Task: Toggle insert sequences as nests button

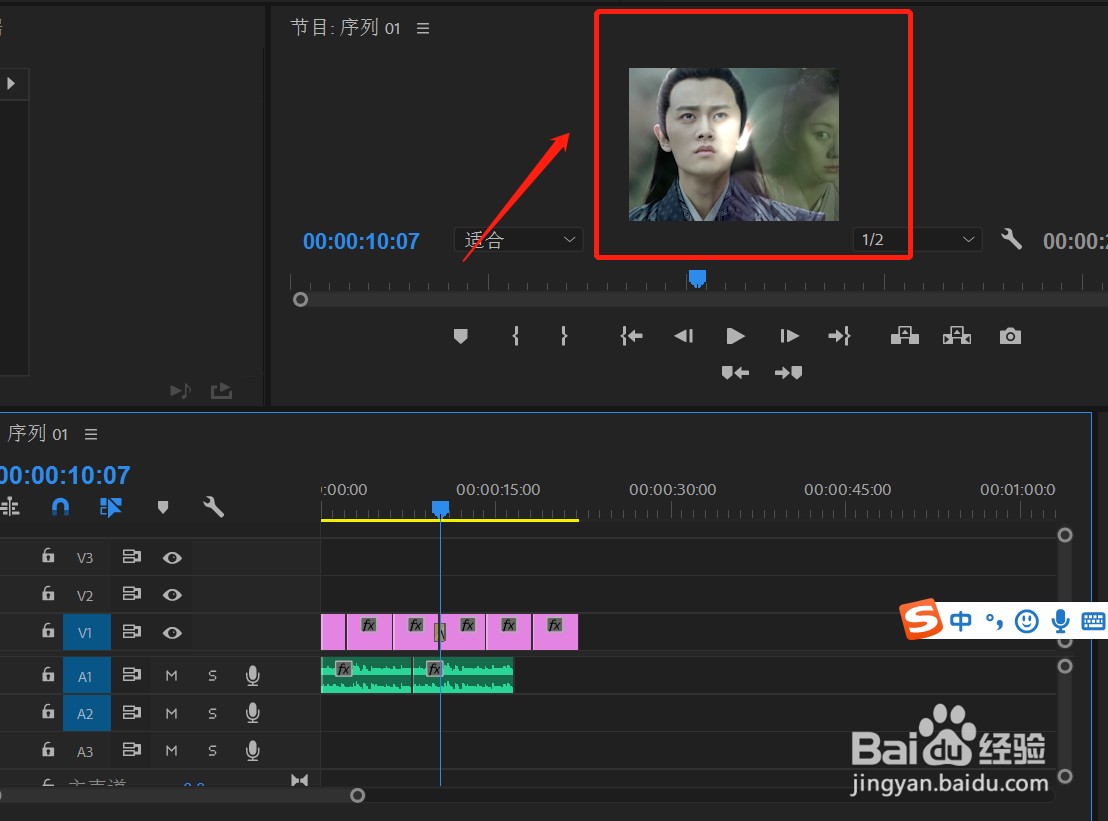Action: (10, 507)
